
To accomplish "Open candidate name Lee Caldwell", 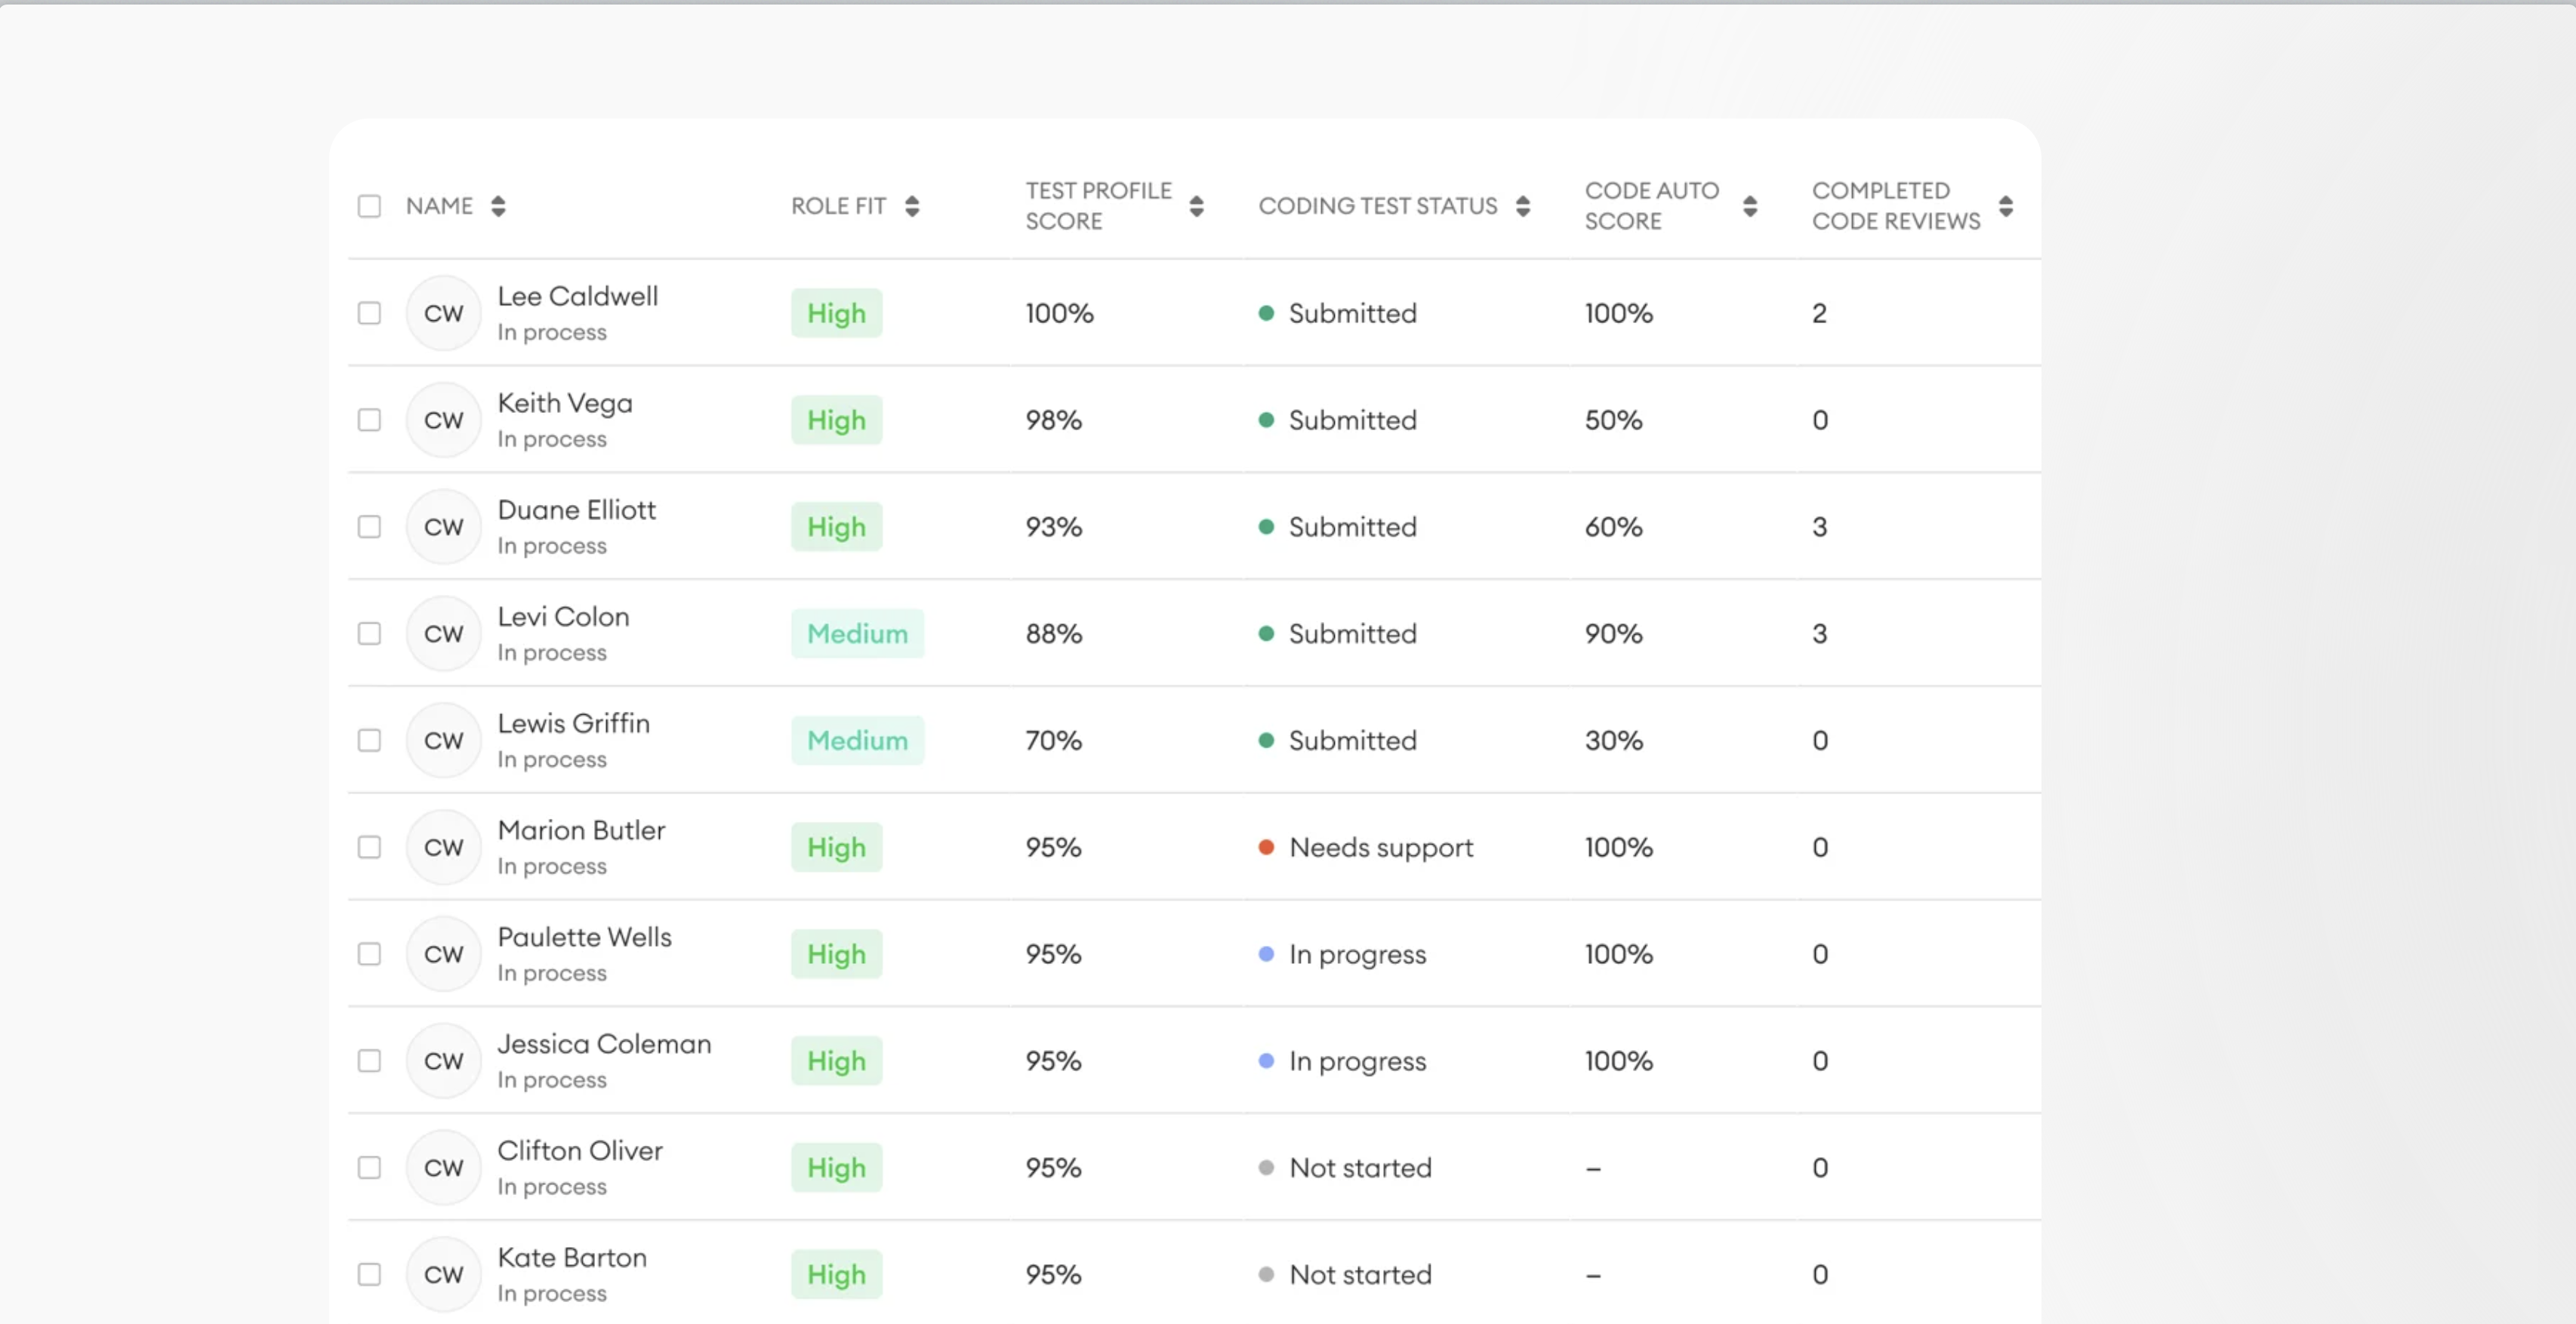I will 577,296.
